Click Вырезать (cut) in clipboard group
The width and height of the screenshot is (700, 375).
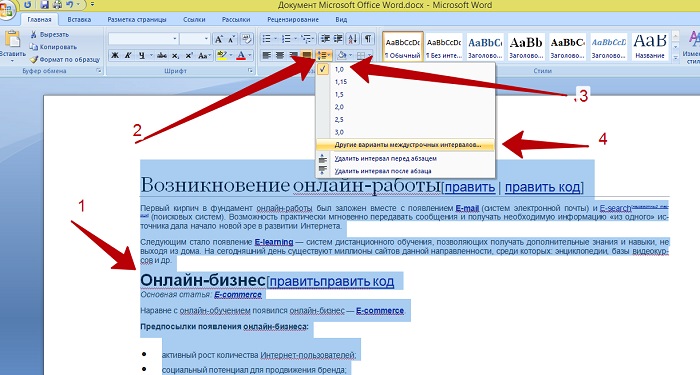click(x=50, y=34)
